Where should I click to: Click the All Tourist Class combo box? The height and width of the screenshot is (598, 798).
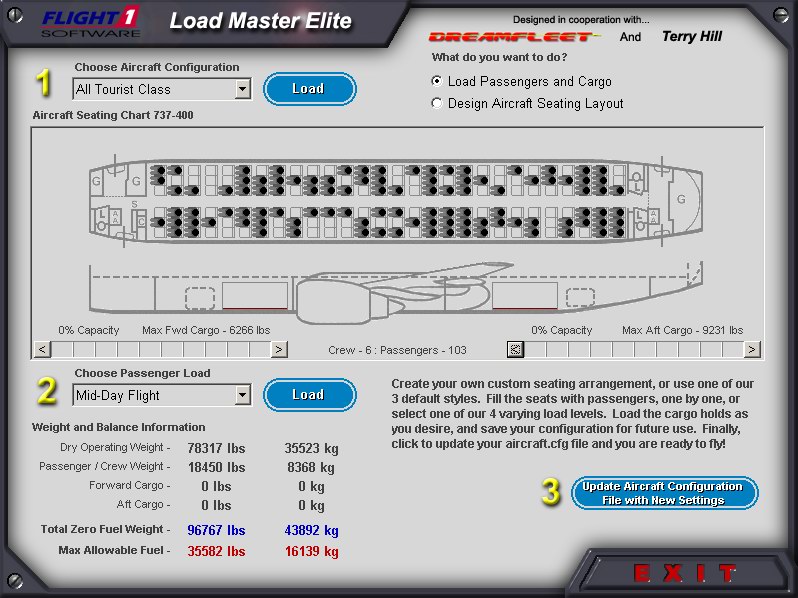(153, 90)
